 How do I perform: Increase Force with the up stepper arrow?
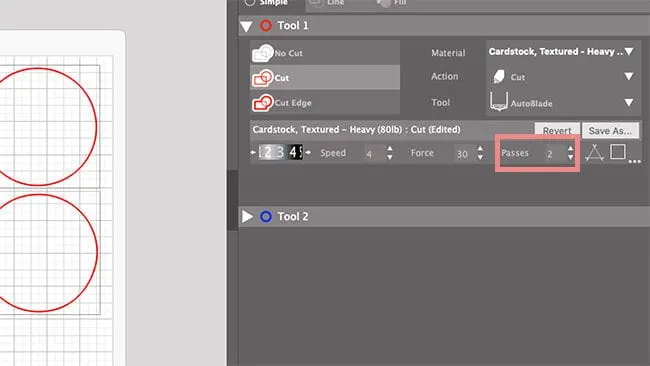tap(480, 148)
